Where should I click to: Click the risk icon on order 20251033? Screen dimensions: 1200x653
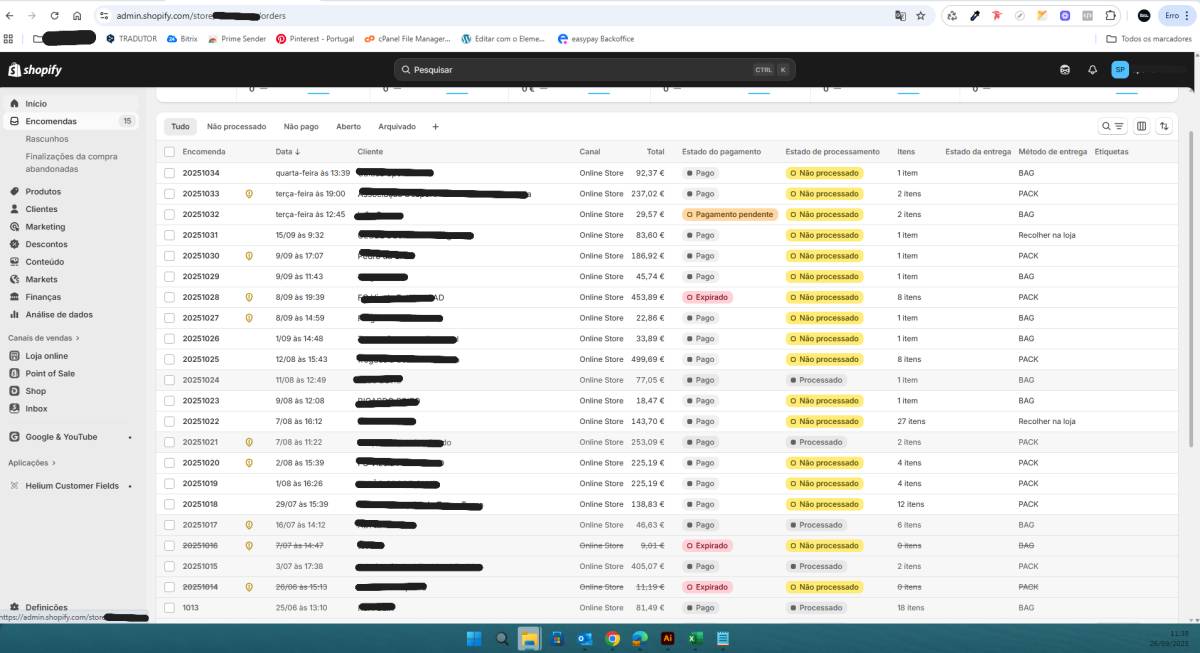click(x=249, y=194)
